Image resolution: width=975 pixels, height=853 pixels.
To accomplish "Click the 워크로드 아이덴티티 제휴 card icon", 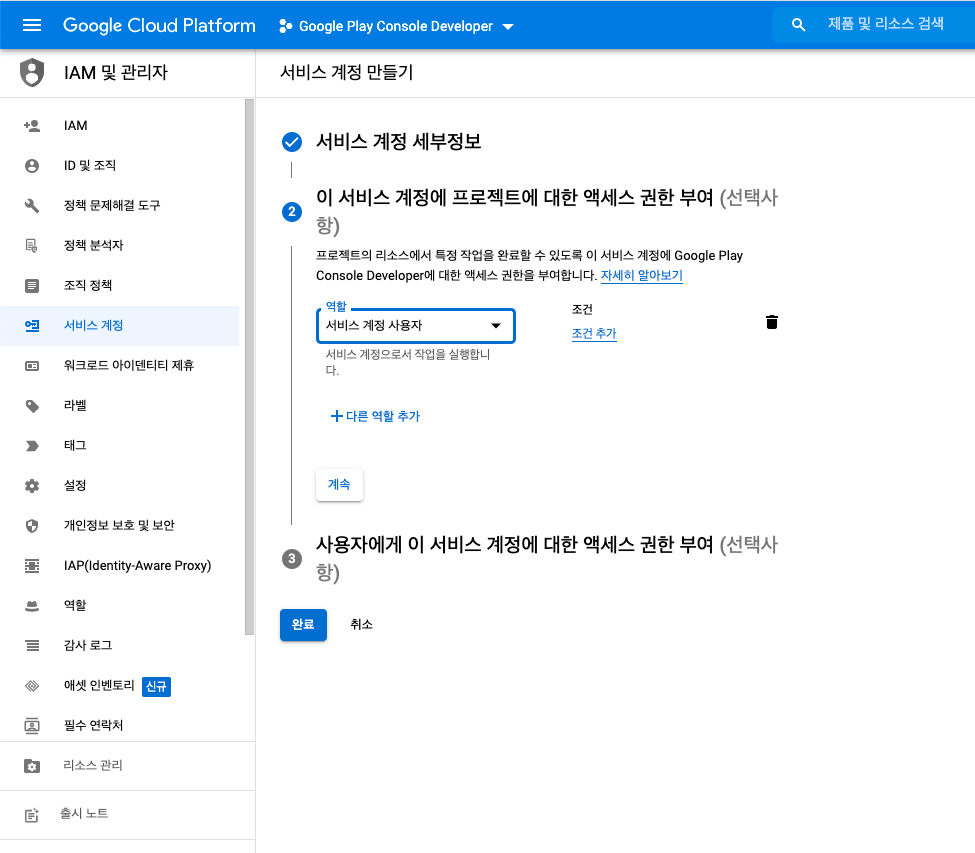I will click(32, 366).
